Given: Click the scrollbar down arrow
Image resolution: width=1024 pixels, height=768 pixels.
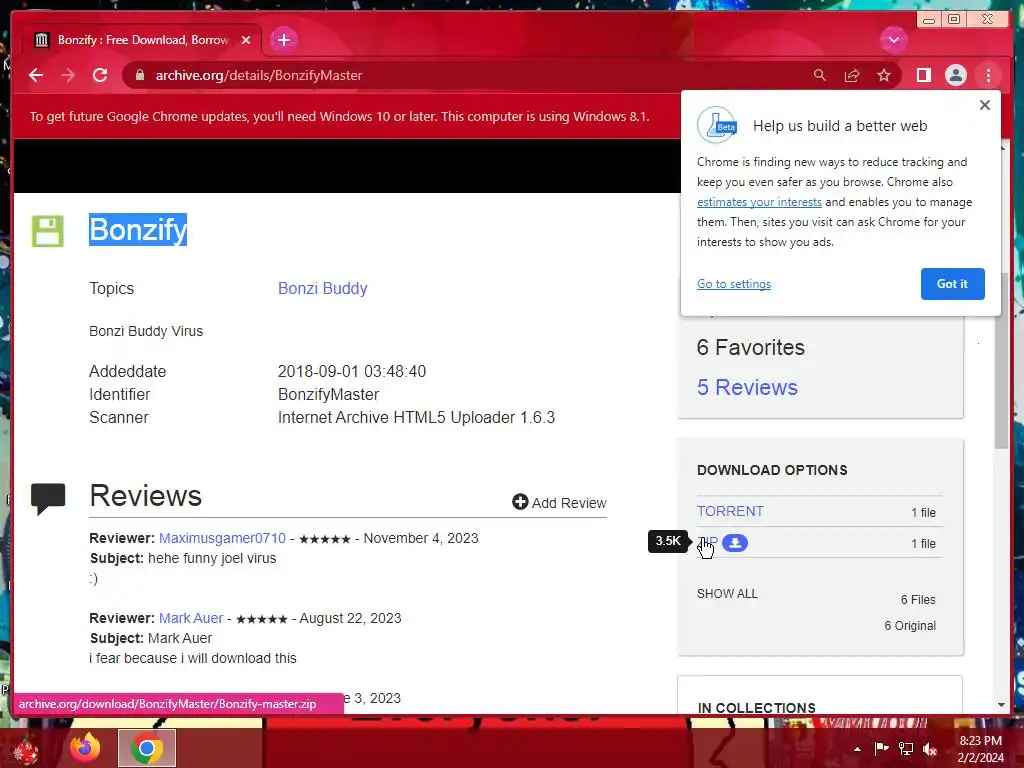Looking at the screenshot, I should click(x=1001, y=705).
